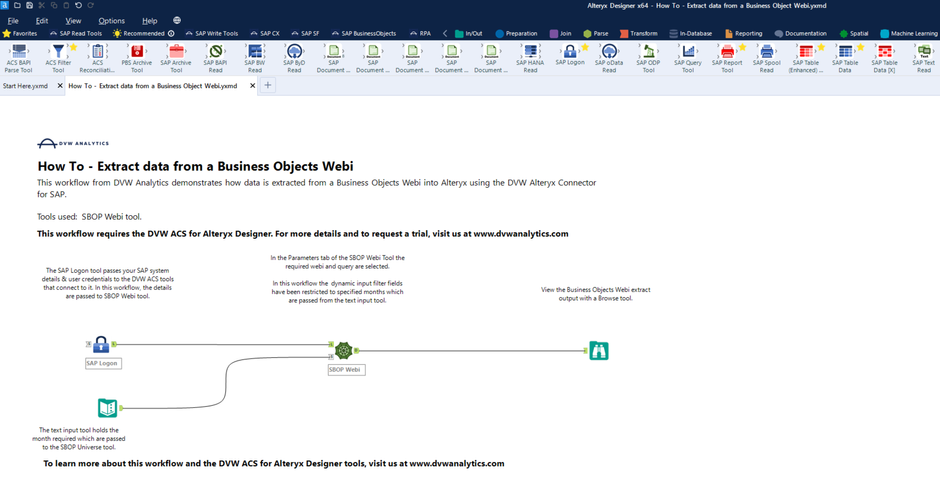Switch to the Reporting tool category

click(x=743, y=34)
